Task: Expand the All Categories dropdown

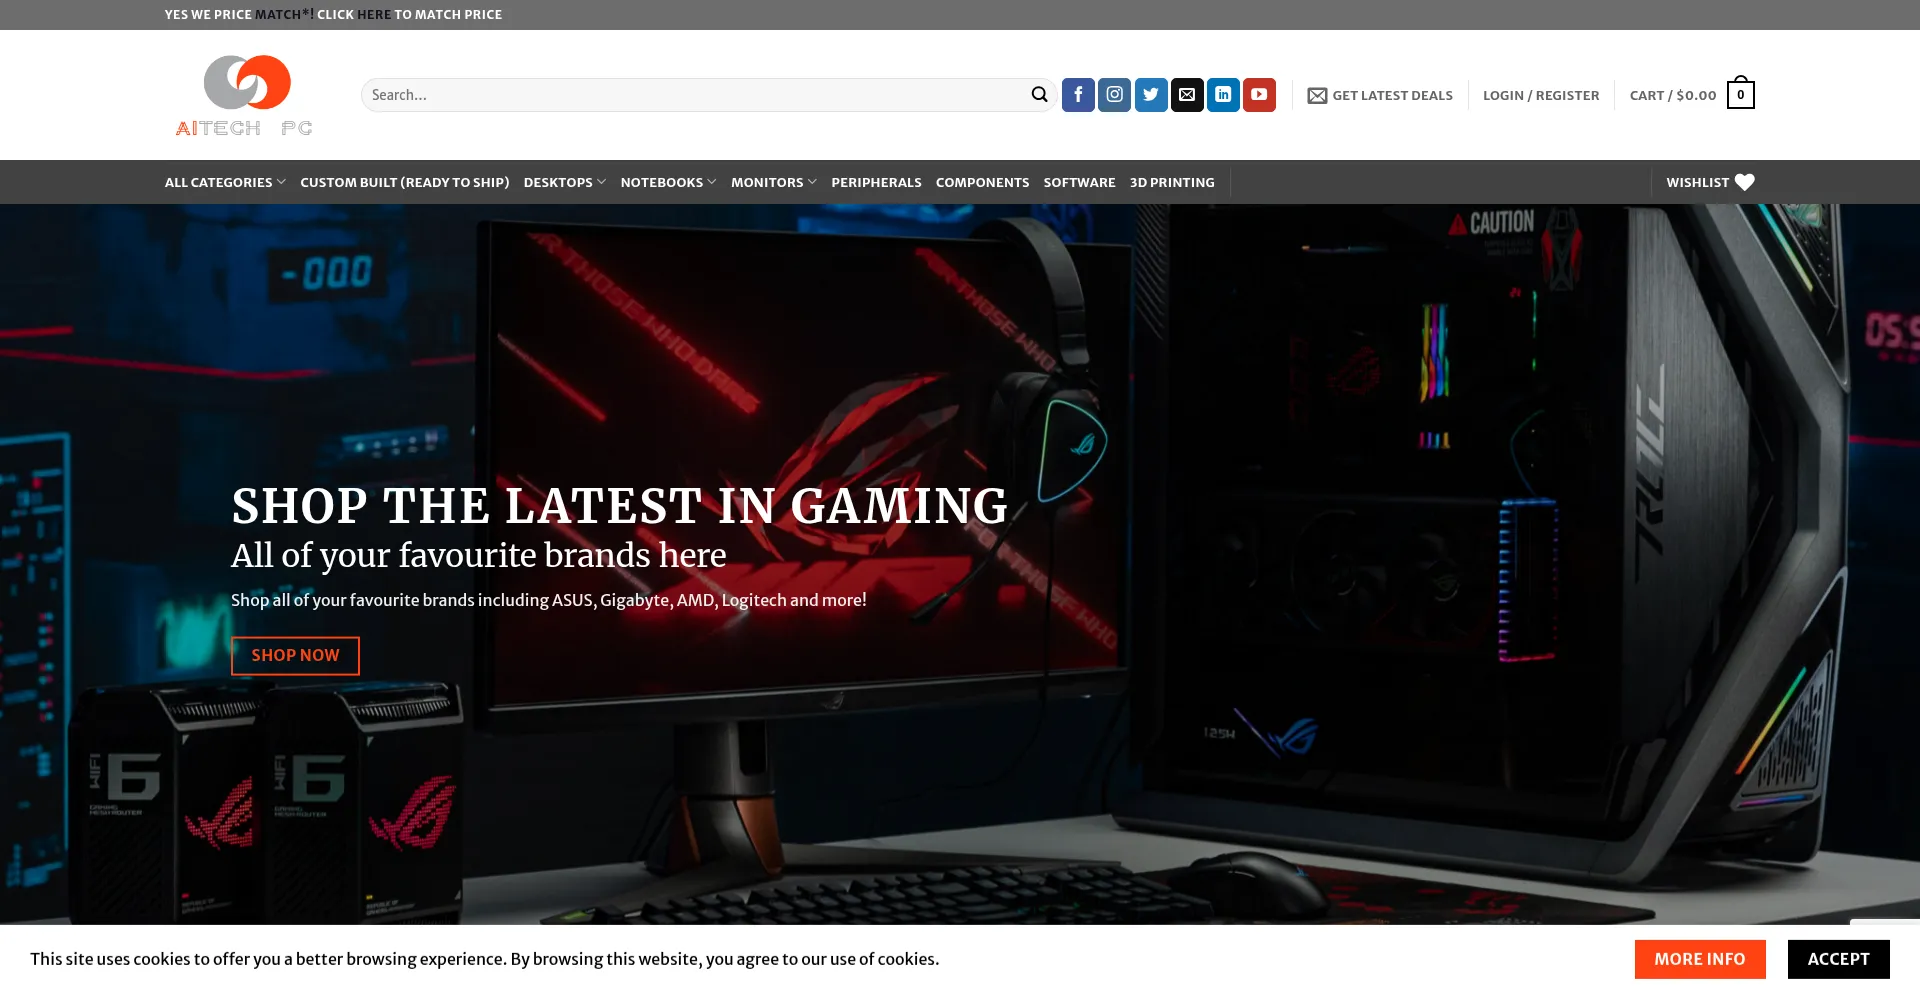Action: point(225,182)
